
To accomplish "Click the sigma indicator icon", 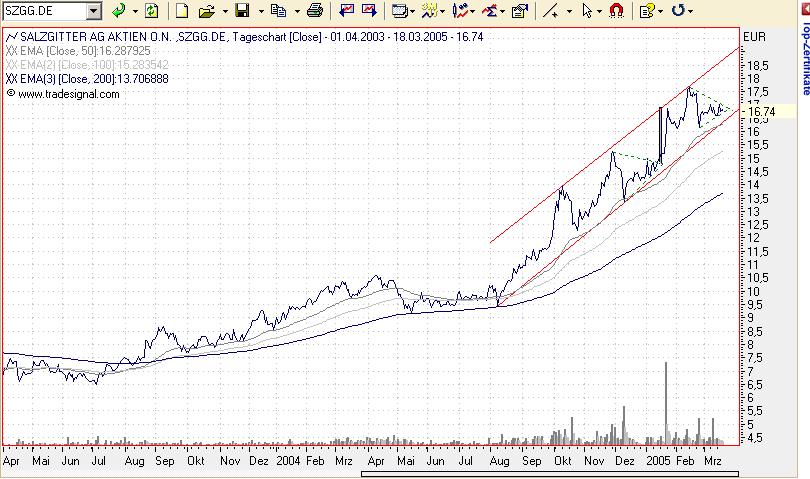I will (x=490, y=10).
